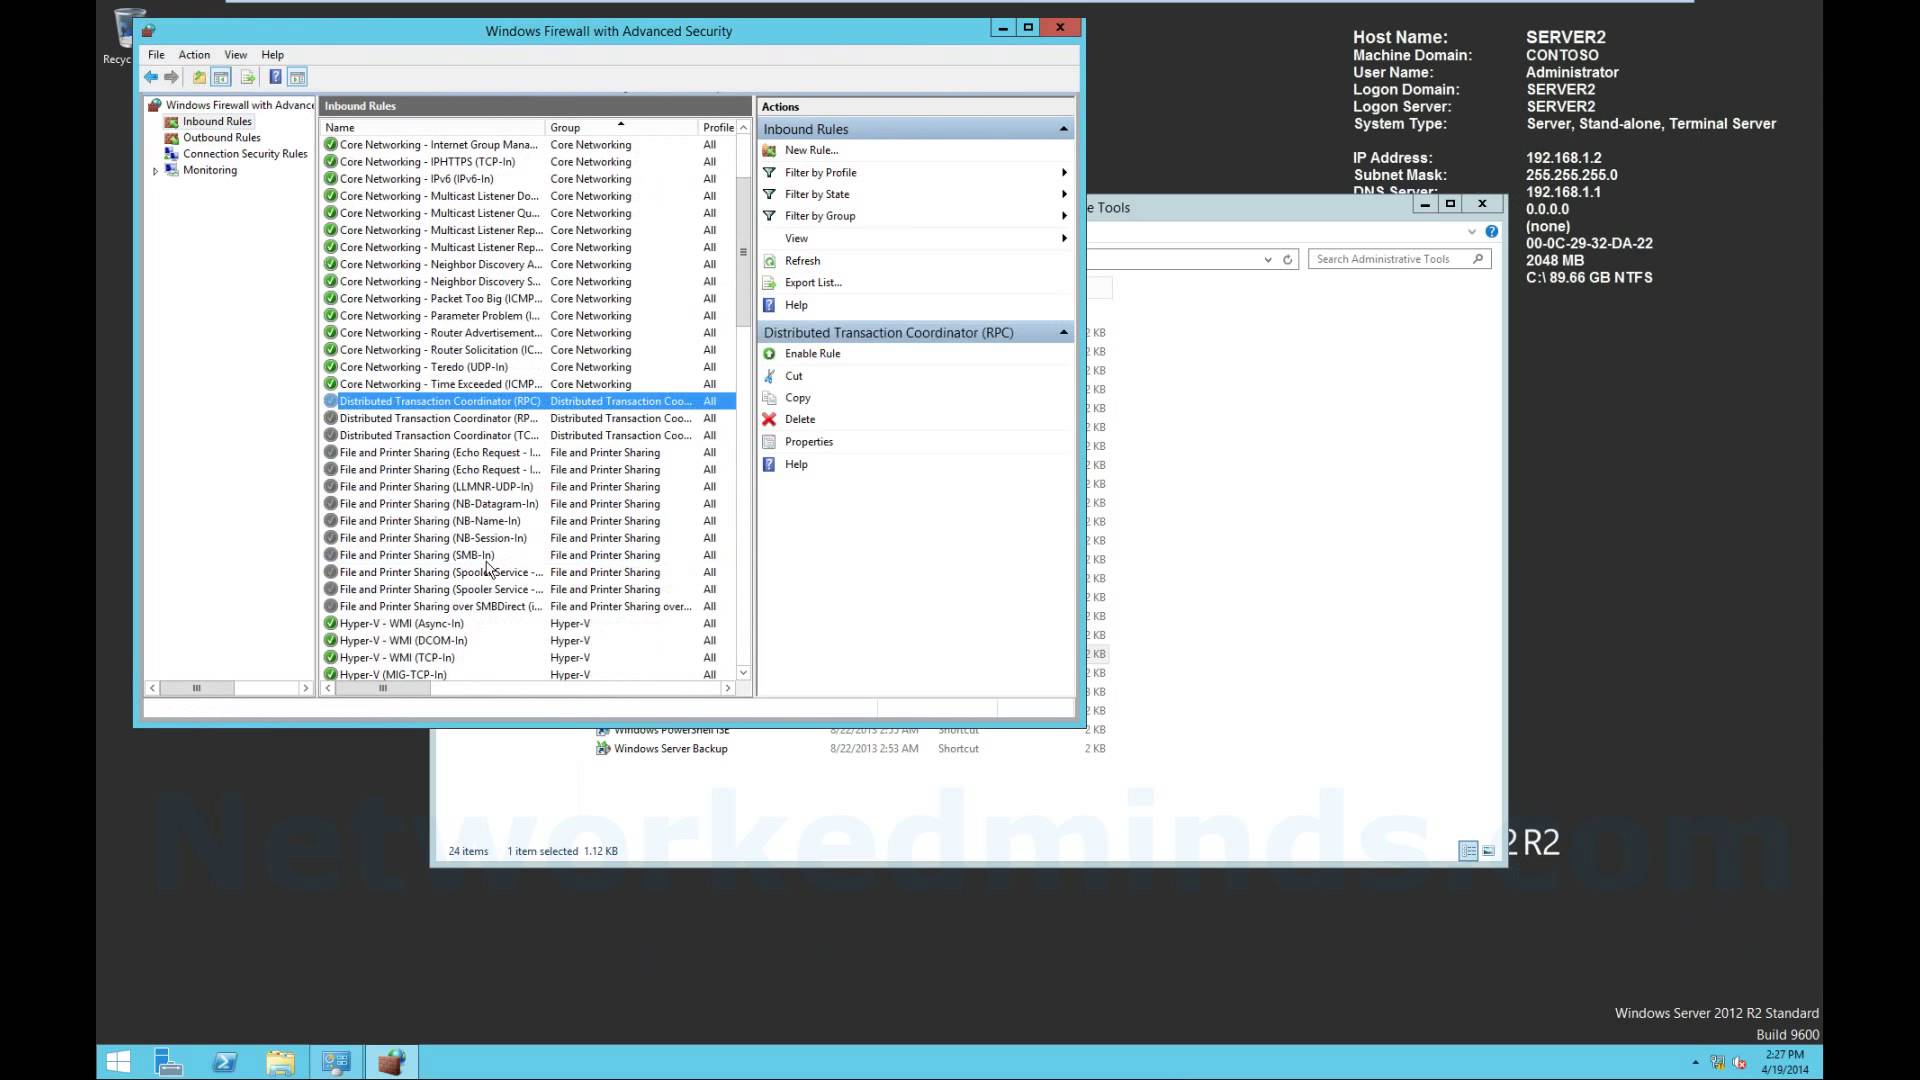The height and width of the screenshot is (1080, 1920).
Task: Show hidden tray icons arrow
Action: click(x=1695, y=1063)
